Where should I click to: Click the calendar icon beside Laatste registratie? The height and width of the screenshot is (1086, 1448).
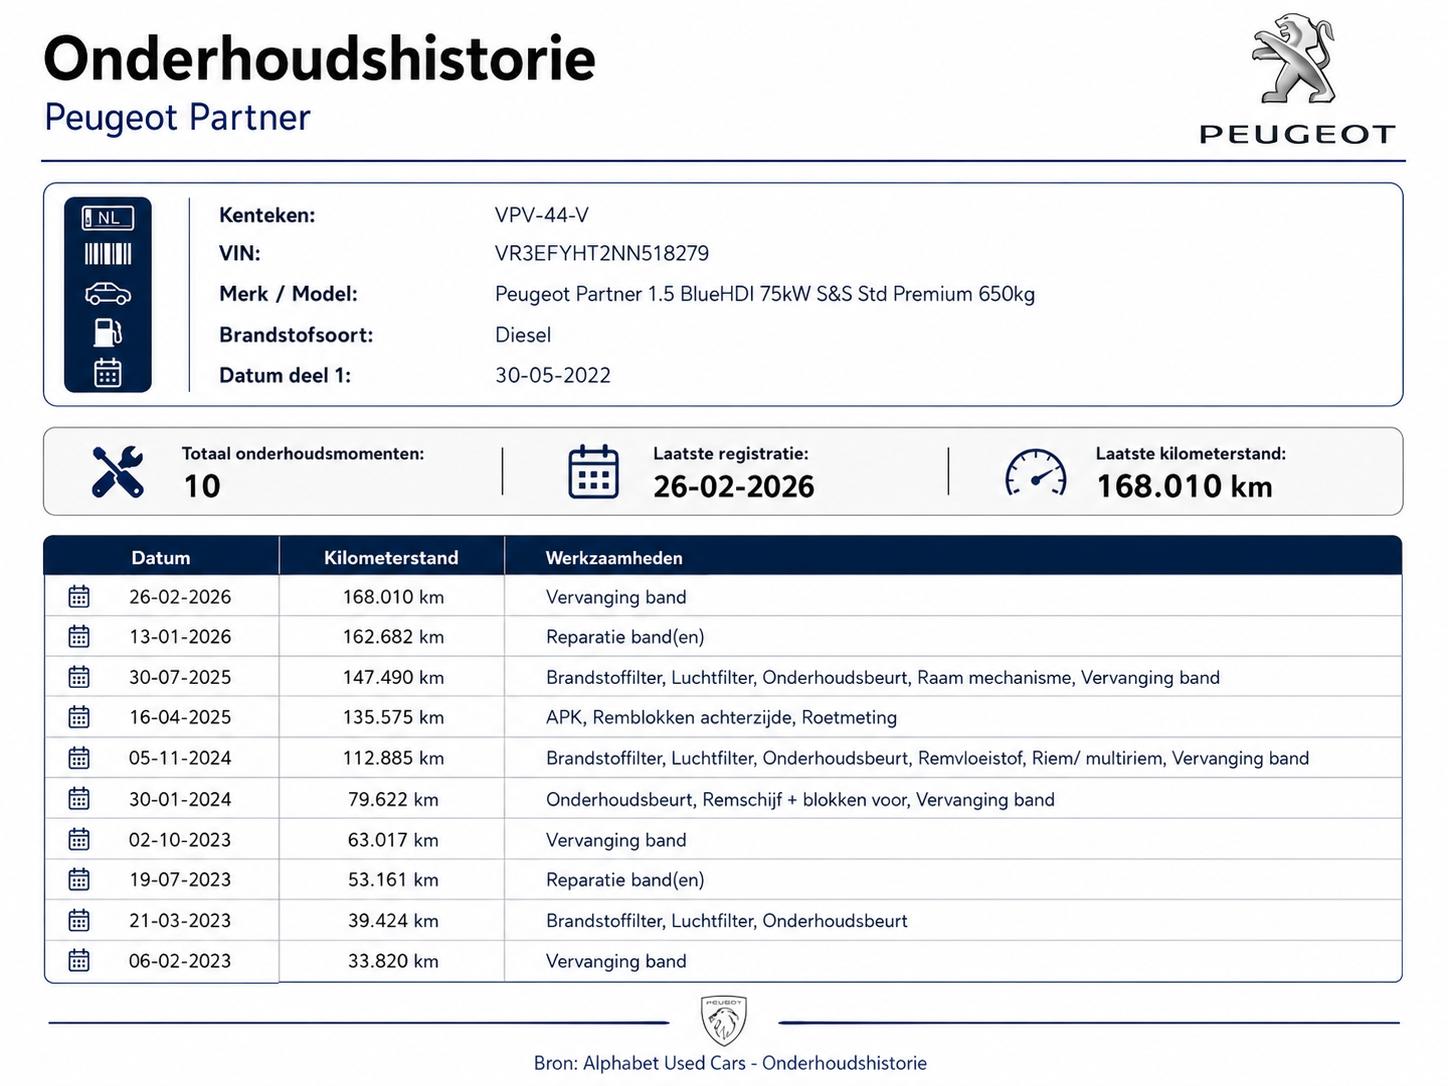[x=593, y=472]
